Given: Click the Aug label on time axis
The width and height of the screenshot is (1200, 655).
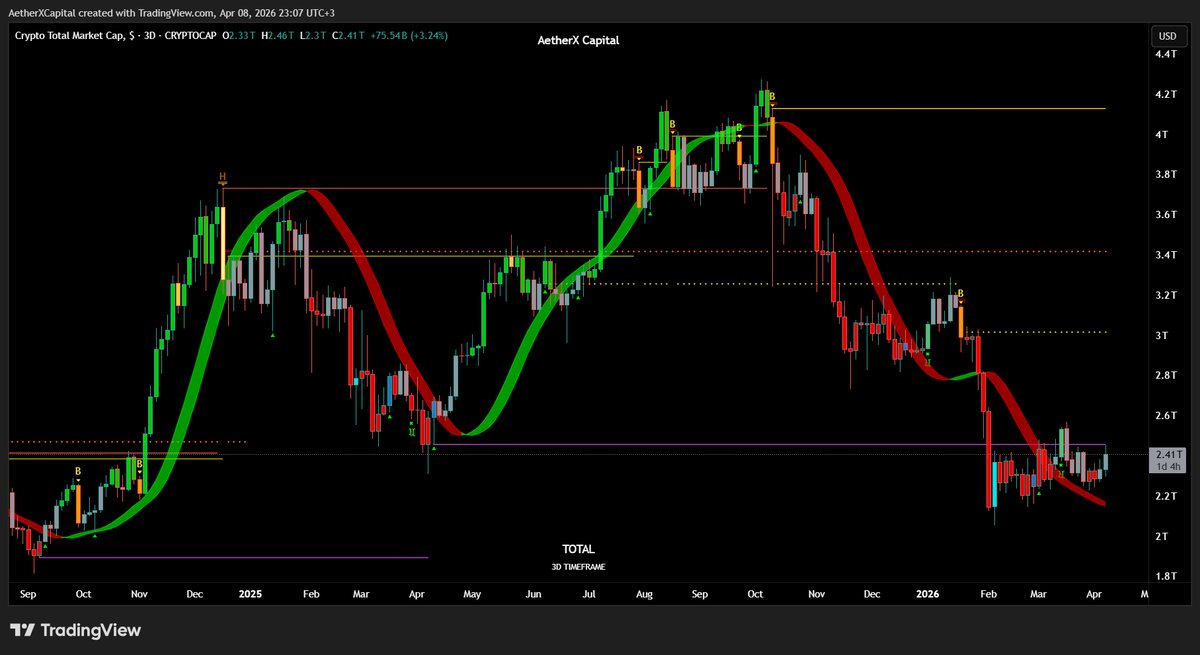Looking at the screenshot, I should coord(644,594).
